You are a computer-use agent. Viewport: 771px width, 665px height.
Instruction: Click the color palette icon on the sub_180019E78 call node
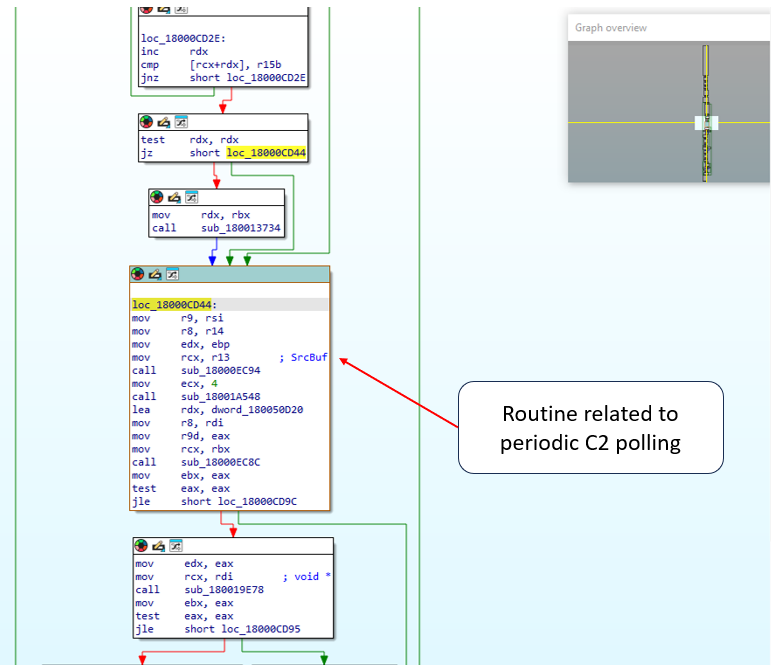[141, 545]
